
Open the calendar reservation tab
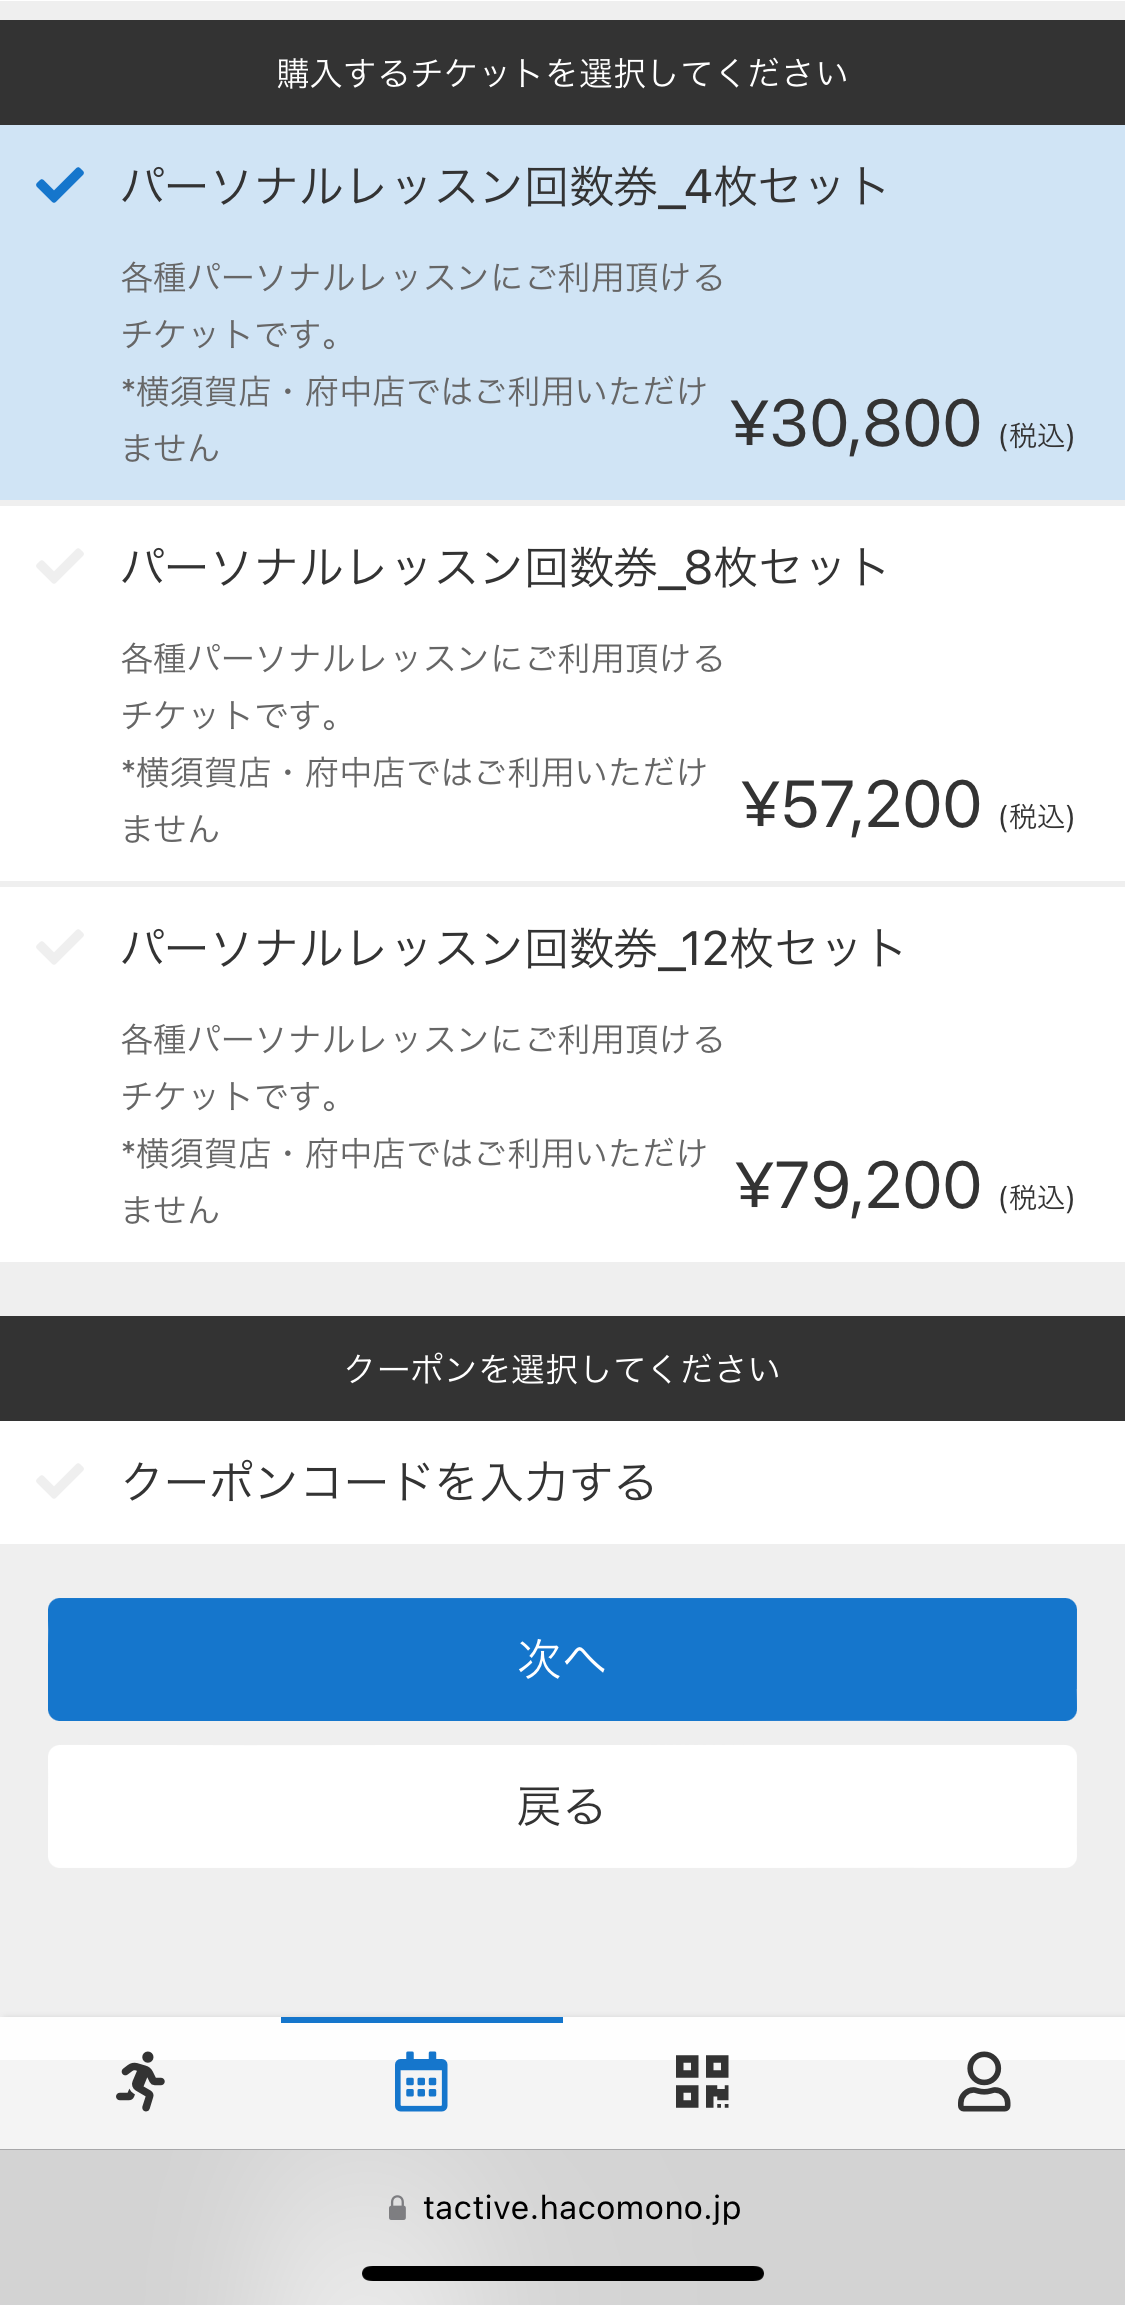pos(421,2081)
